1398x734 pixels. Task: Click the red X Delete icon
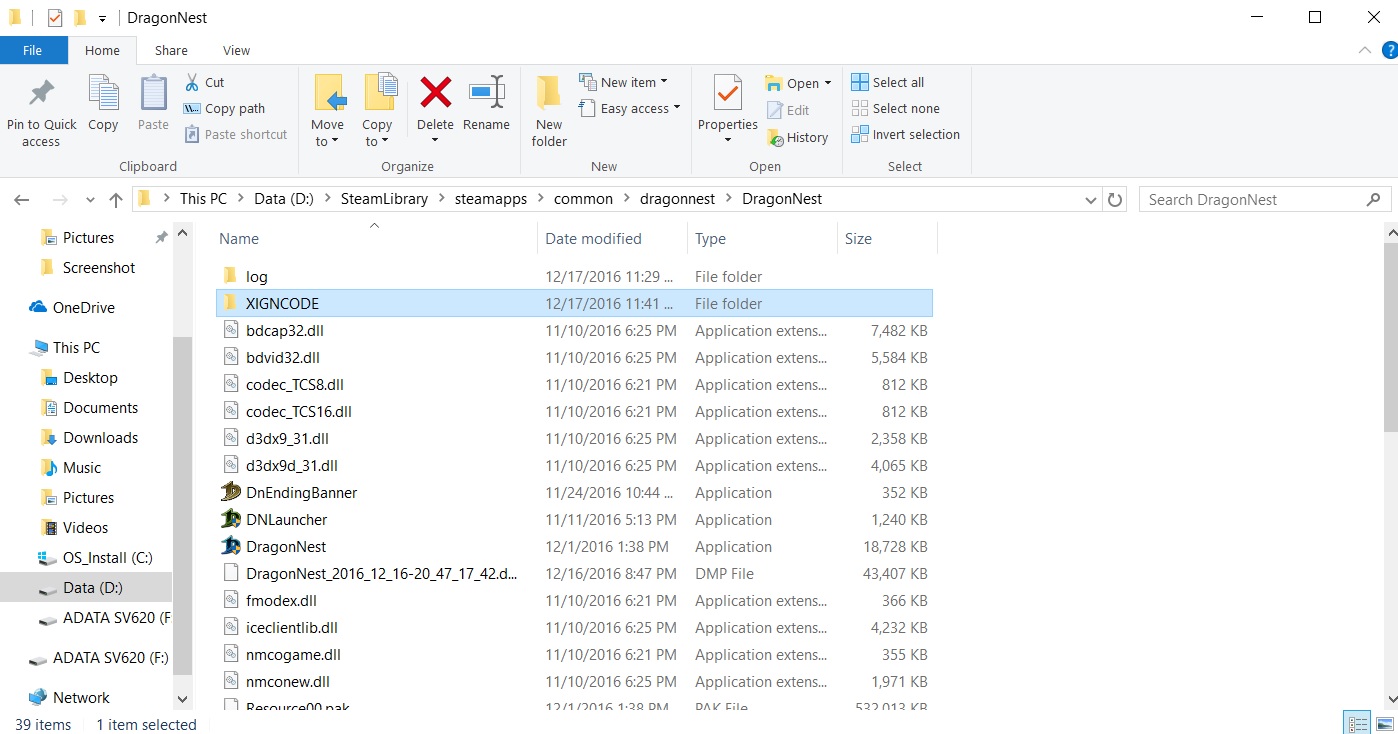coord(435,93)
